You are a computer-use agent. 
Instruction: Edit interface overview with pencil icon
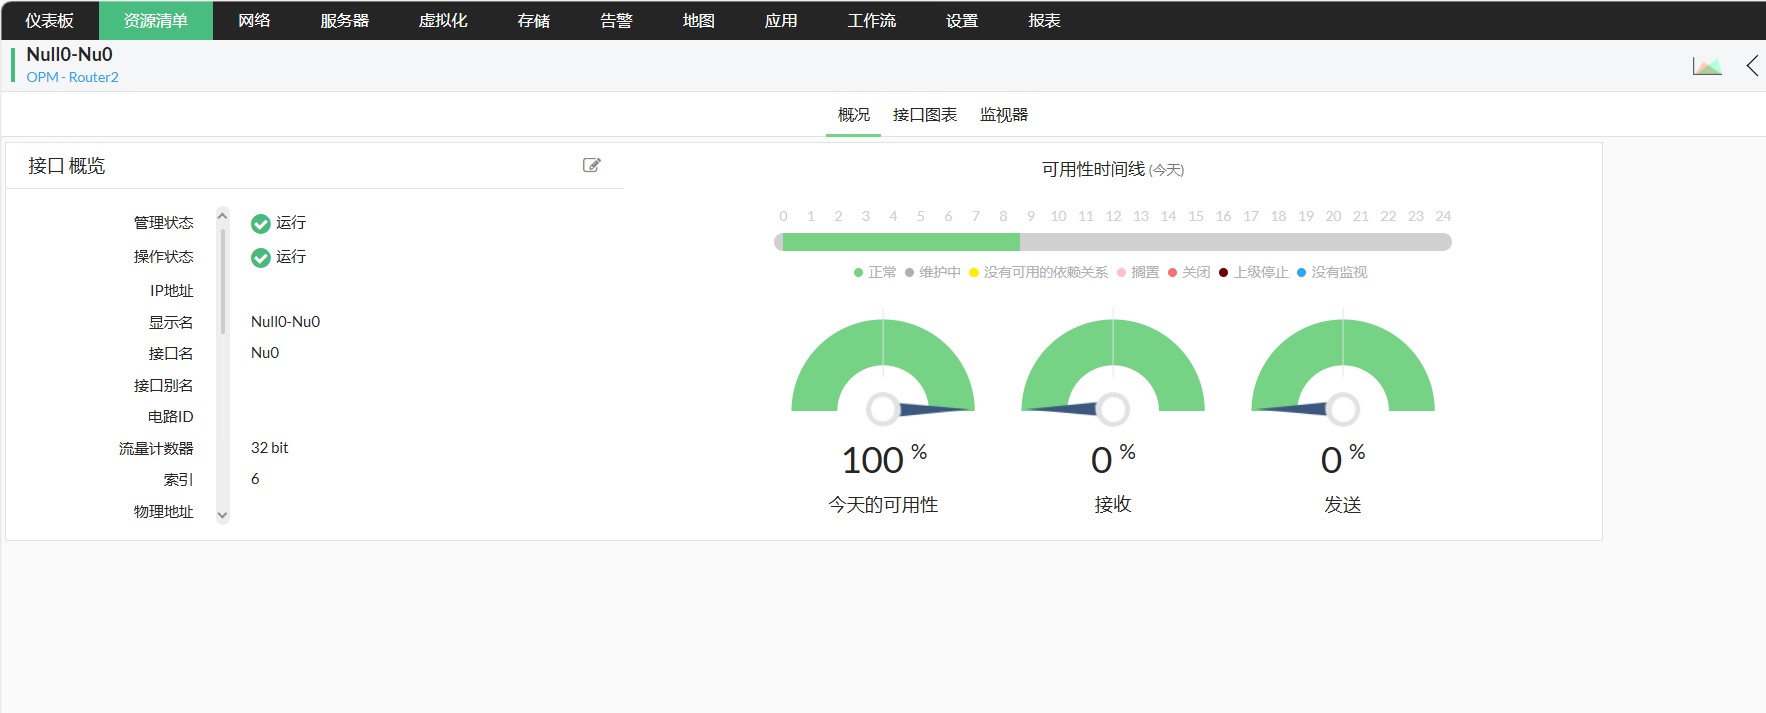click(x=592, y=165)
